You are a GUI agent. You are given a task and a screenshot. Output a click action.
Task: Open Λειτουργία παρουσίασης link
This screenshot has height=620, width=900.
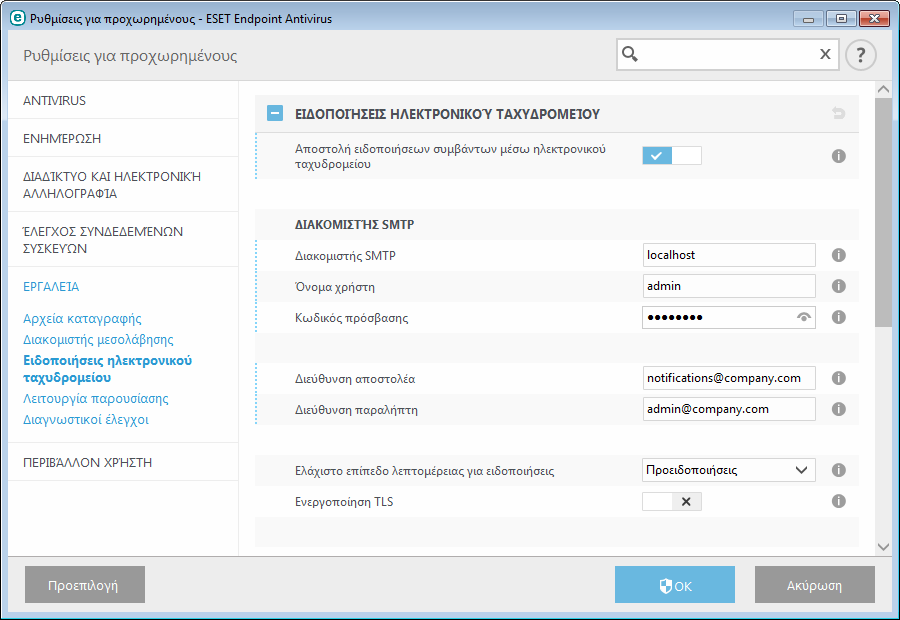pyautogui.click(x=96, y=398)
